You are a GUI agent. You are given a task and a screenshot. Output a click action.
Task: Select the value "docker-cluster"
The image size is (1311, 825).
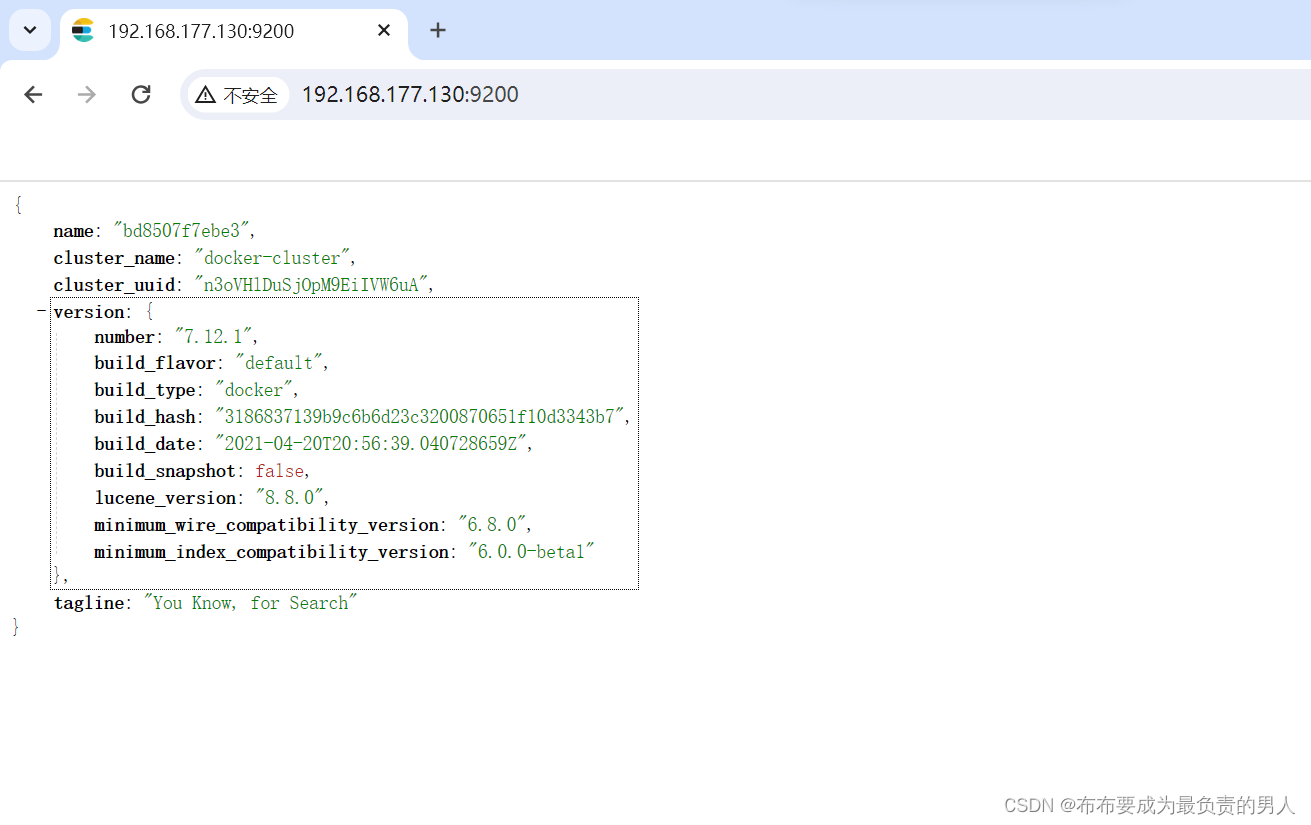(x=271, y=258)
